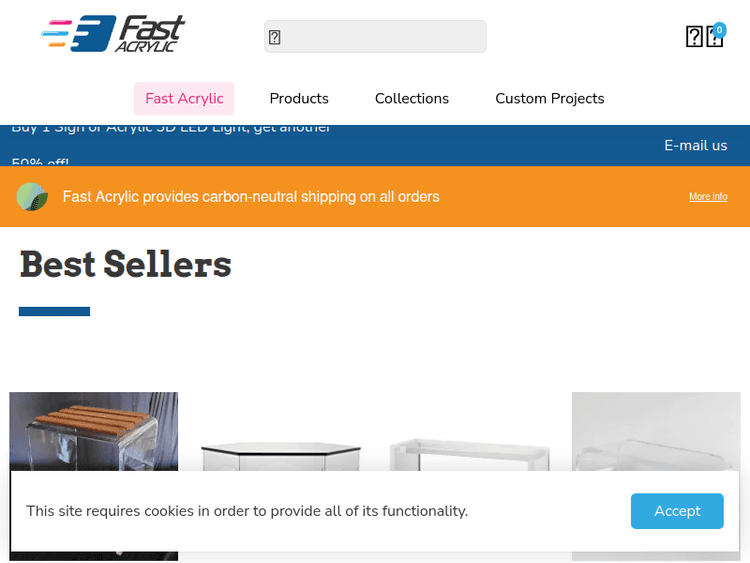Open the Collections menu
The height and width of the screenshot is (563, 750).
pyautogui.click(x=412, y=99)
